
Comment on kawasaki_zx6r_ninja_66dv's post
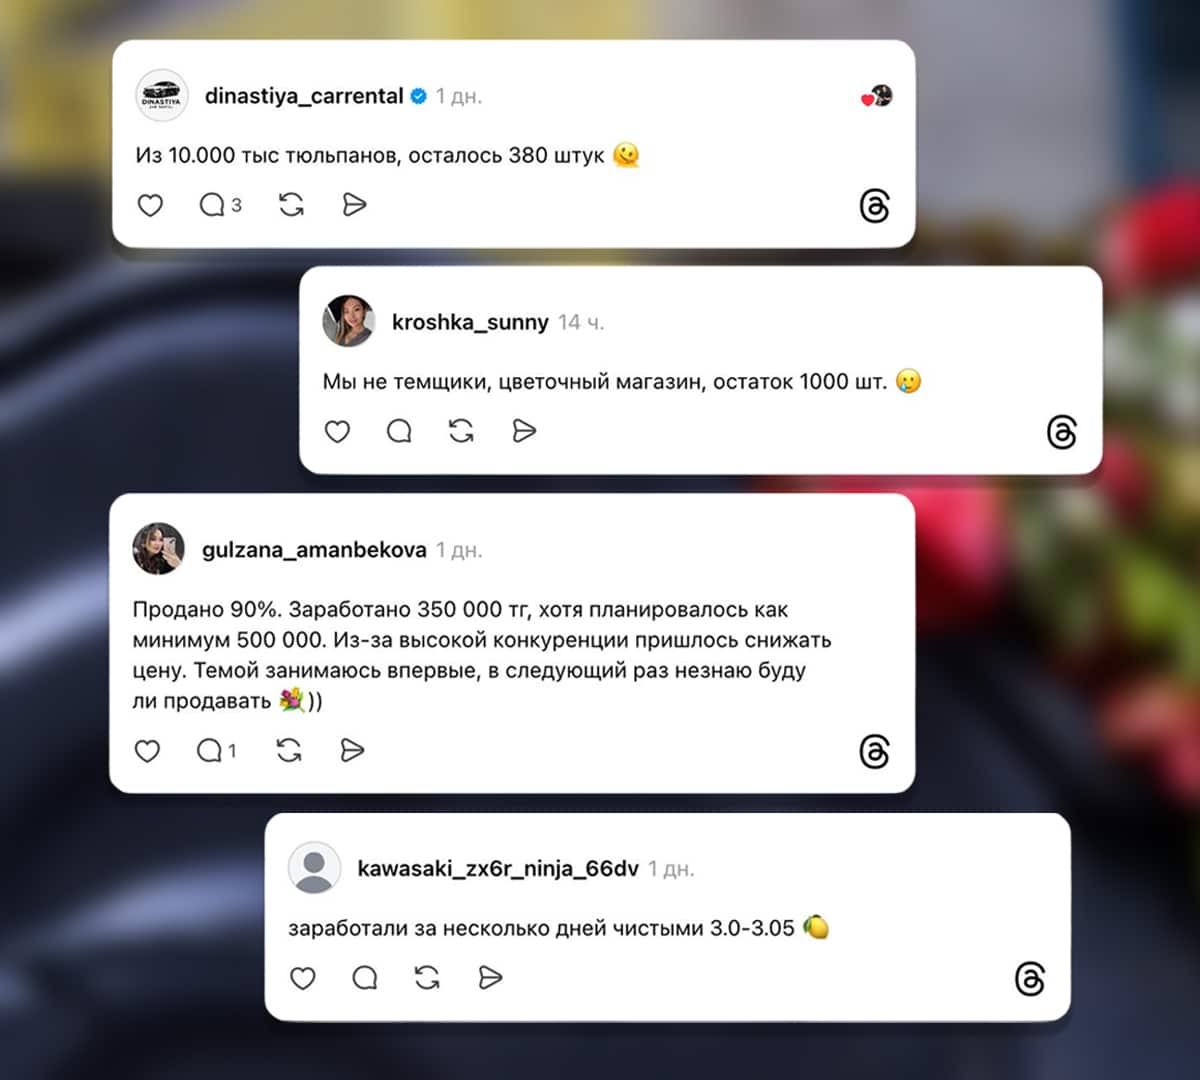(x=365, y=977)
